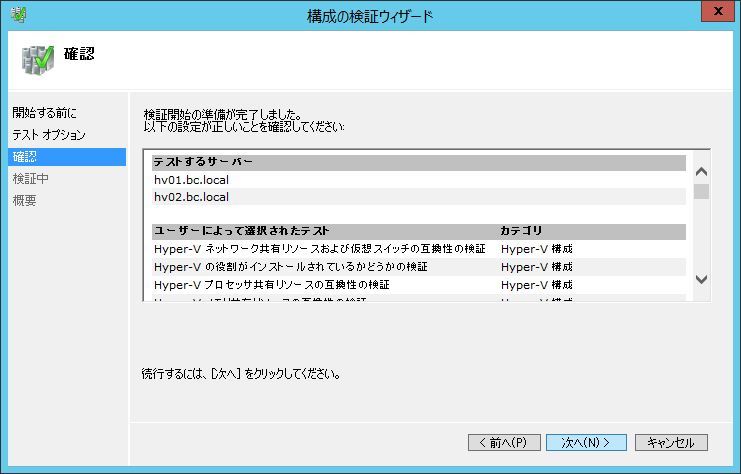Click the wizard icon in title bar
Viewport: 741px width, 474px height.
tap(18, 15)
